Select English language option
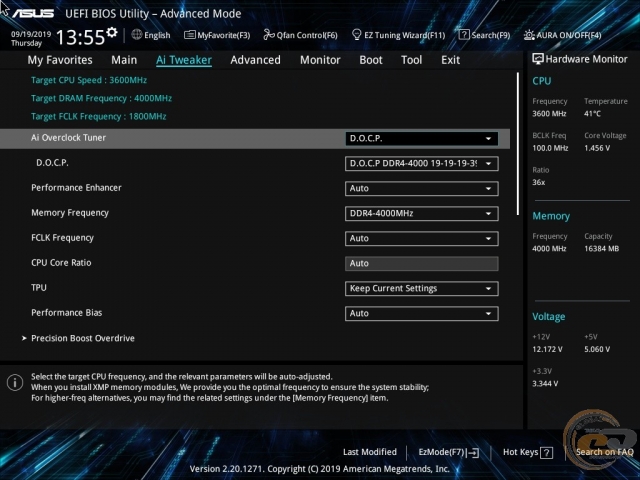Viewport: 640px width, 480px height. [x=157, y=35]
